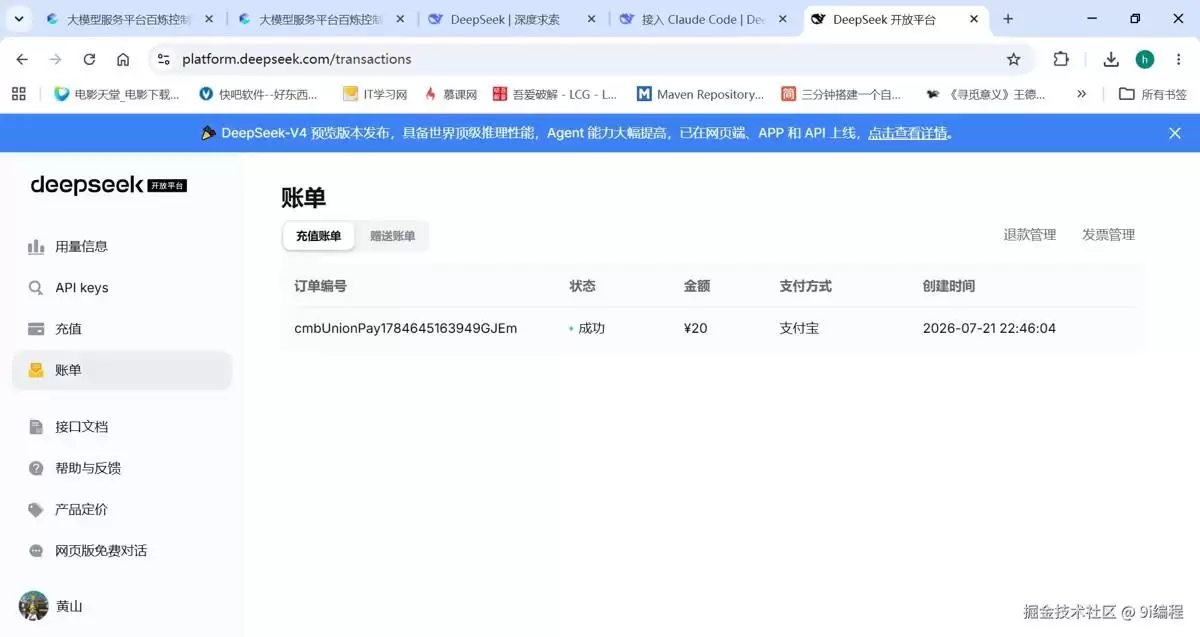Open 充值 in the sidebar
The image size is (1200, 637).
click(122, 329)
